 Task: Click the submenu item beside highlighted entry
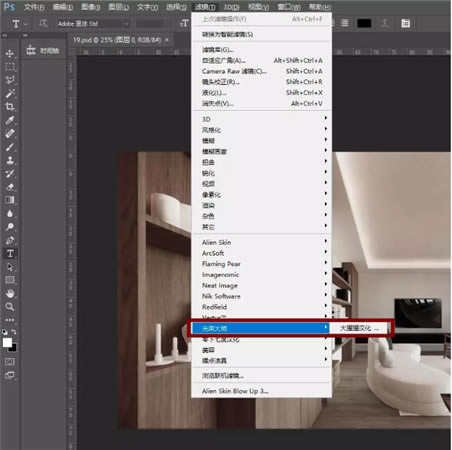click(x=359, y=328)
